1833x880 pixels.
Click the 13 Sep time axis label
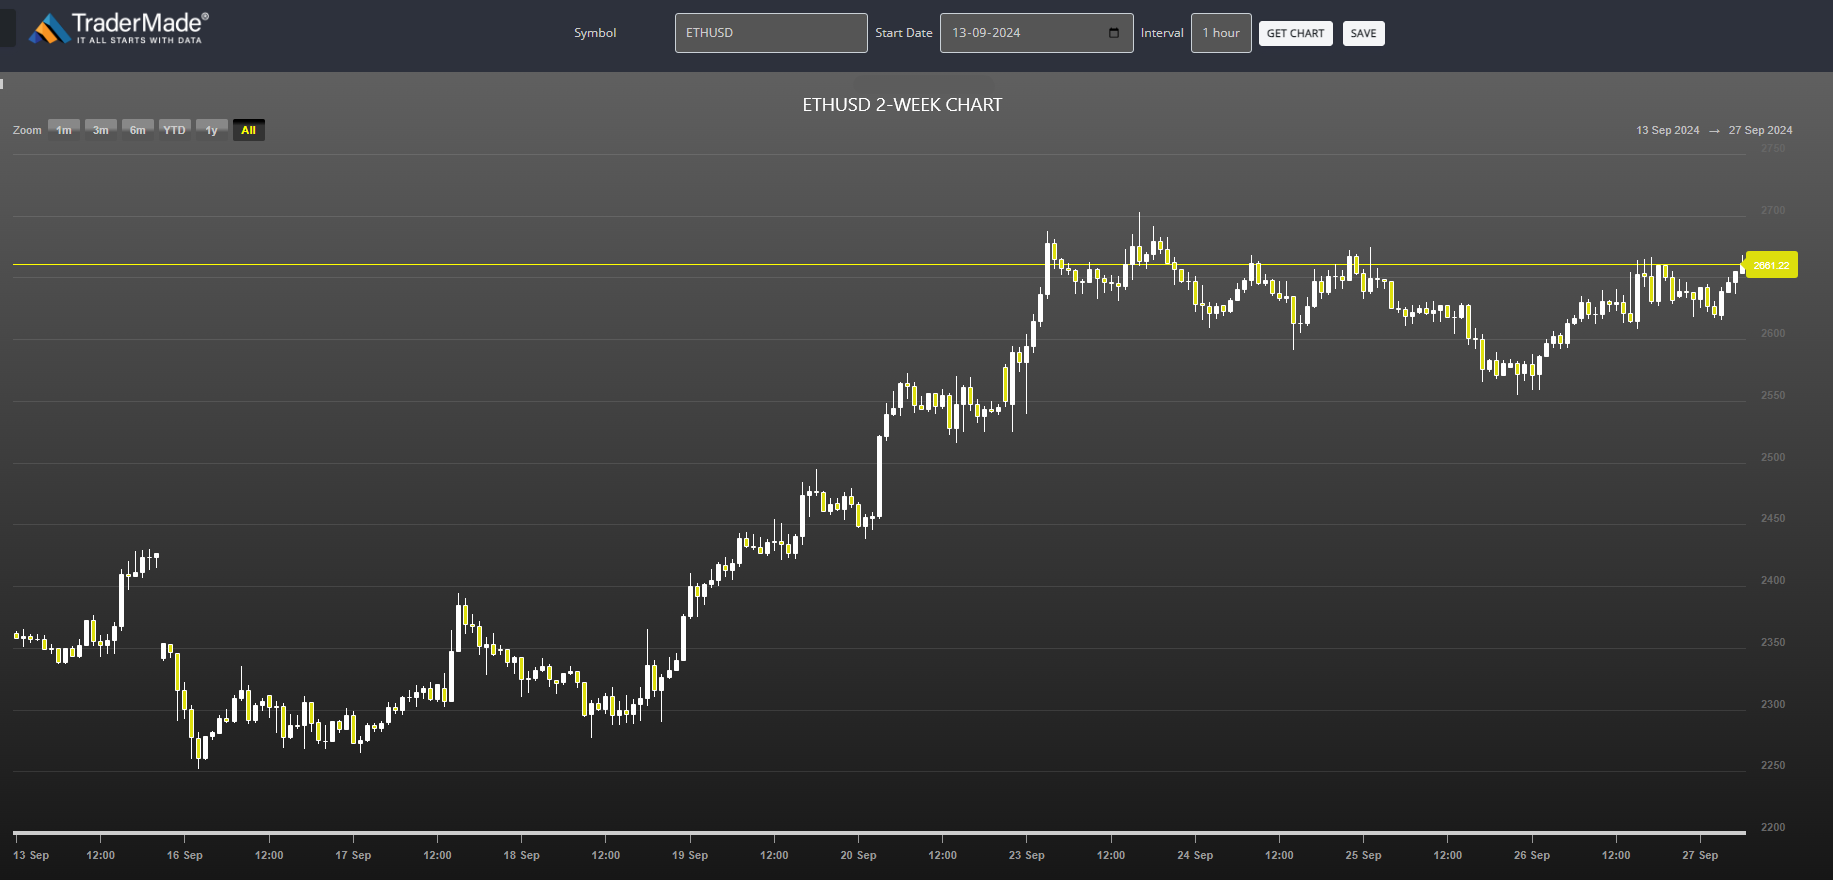[x=31, y=856]
